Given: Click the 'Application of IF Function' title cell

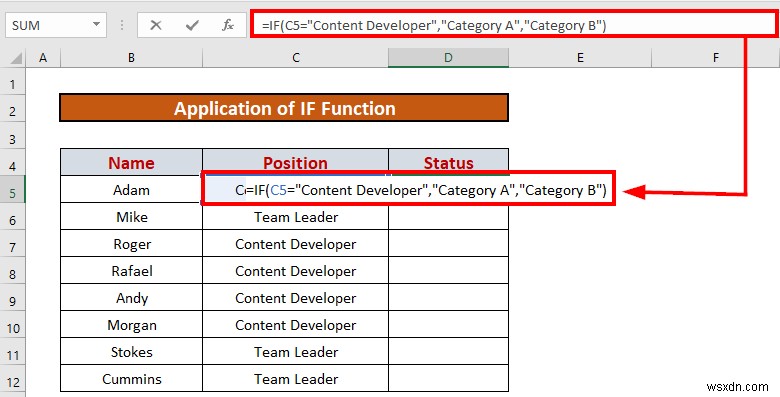Looking at the screenshot, I should click(284, 108).
